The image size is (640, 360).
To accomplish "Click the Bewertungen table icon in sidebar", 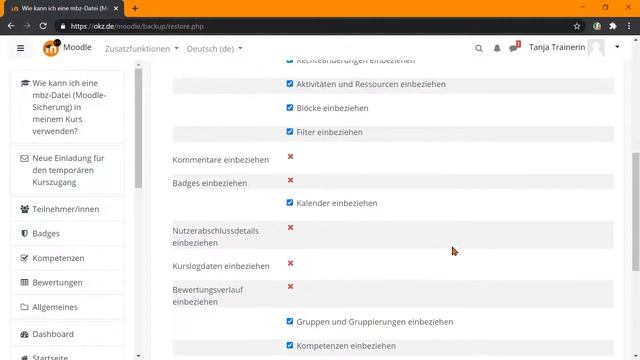I will click(24, 282).
